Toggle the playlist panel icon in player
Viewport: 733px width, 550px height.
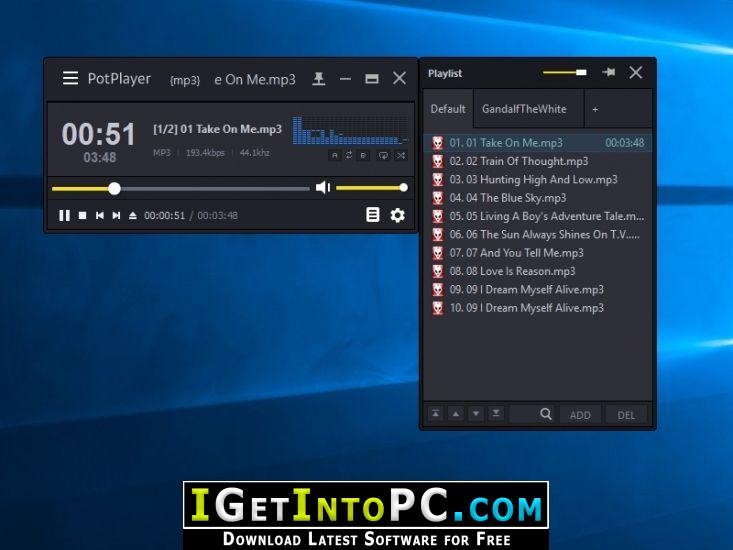[373, 215]
